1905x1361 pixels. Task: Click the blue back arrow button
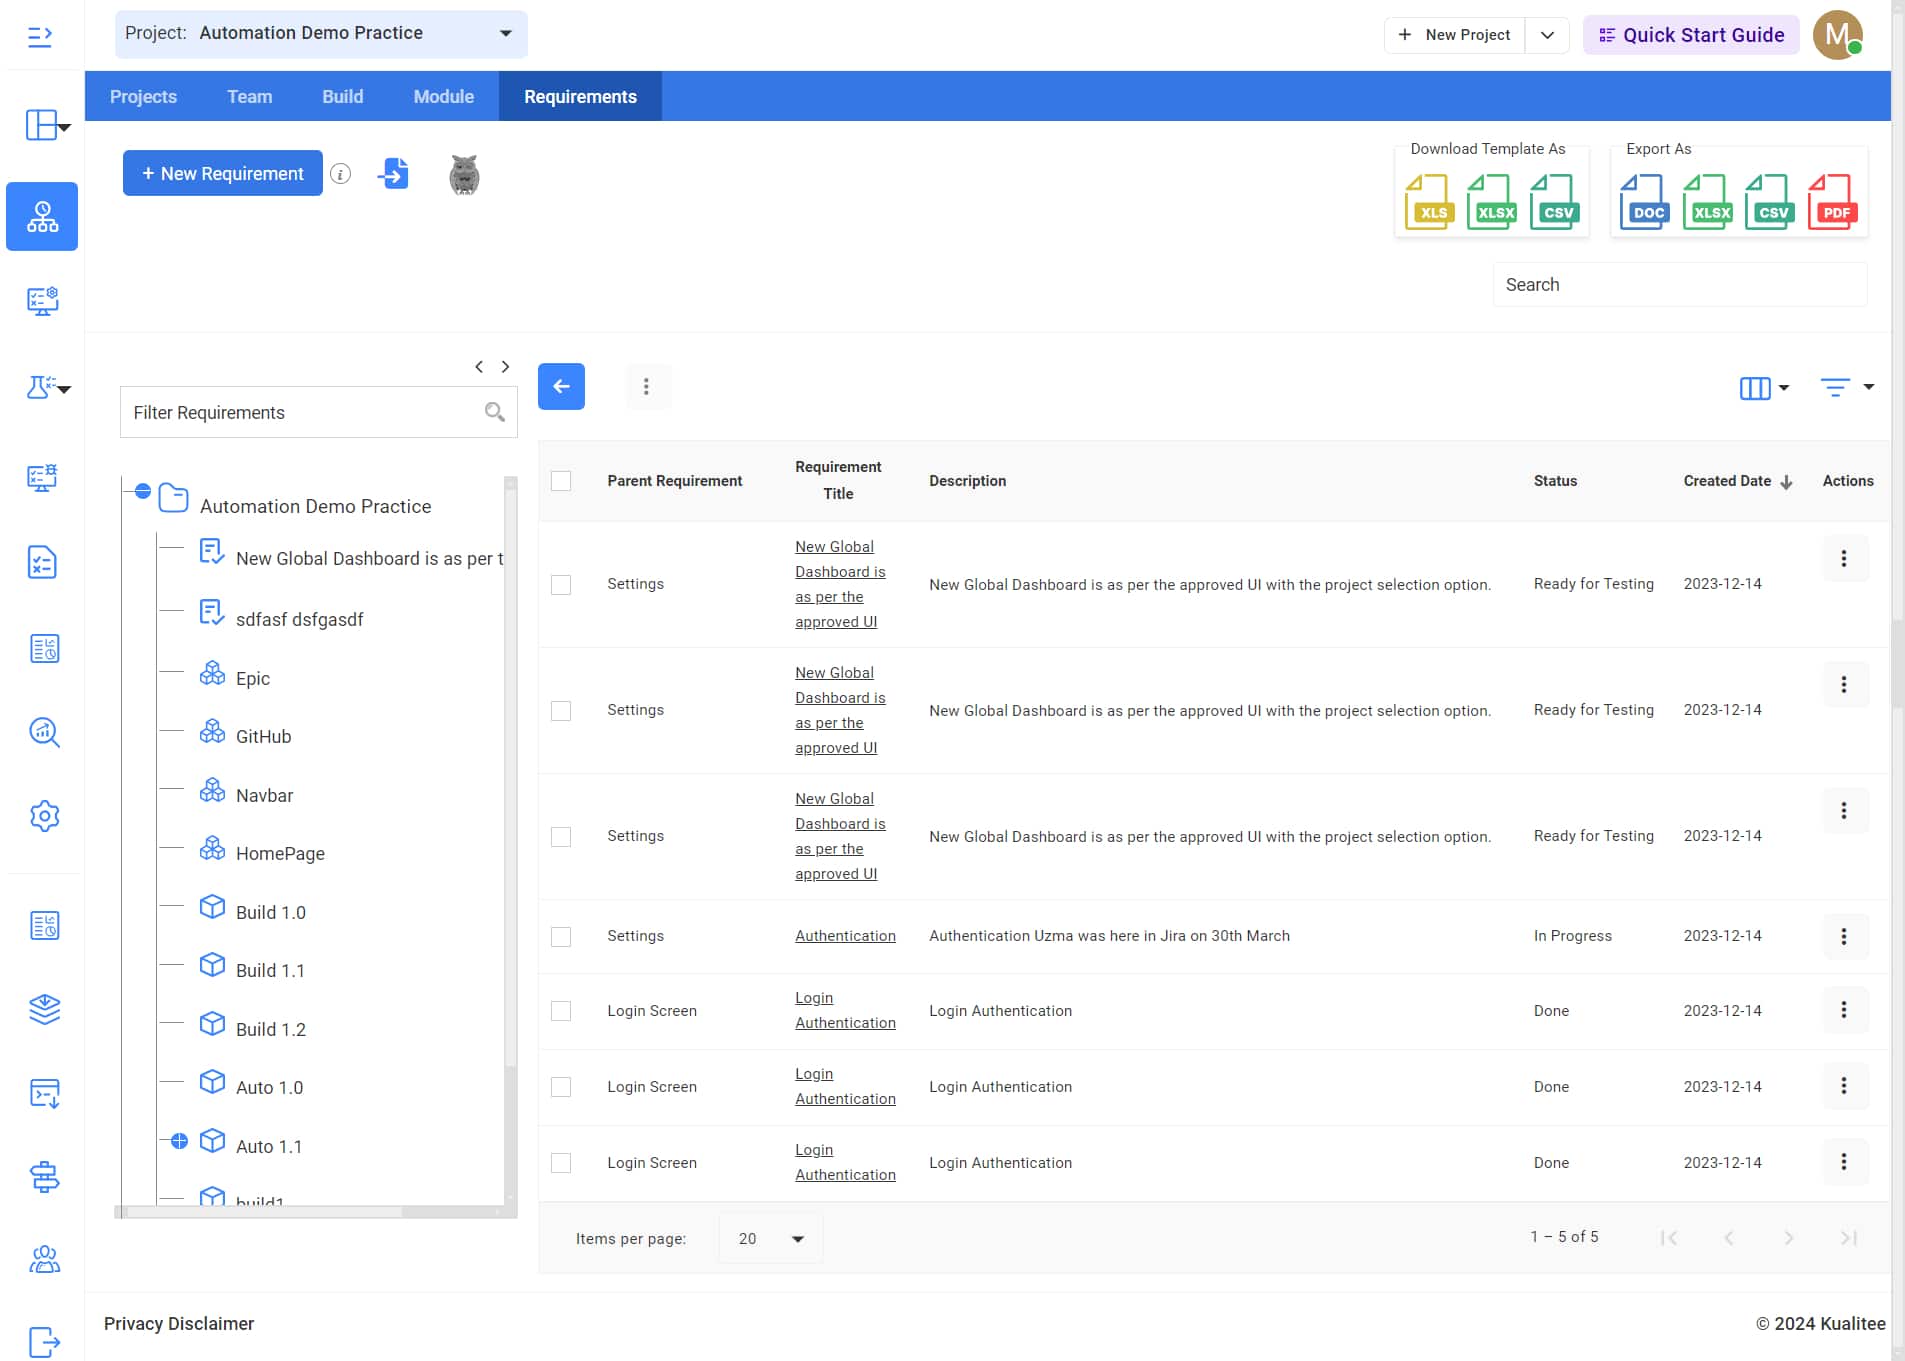(x=561, y=387)
